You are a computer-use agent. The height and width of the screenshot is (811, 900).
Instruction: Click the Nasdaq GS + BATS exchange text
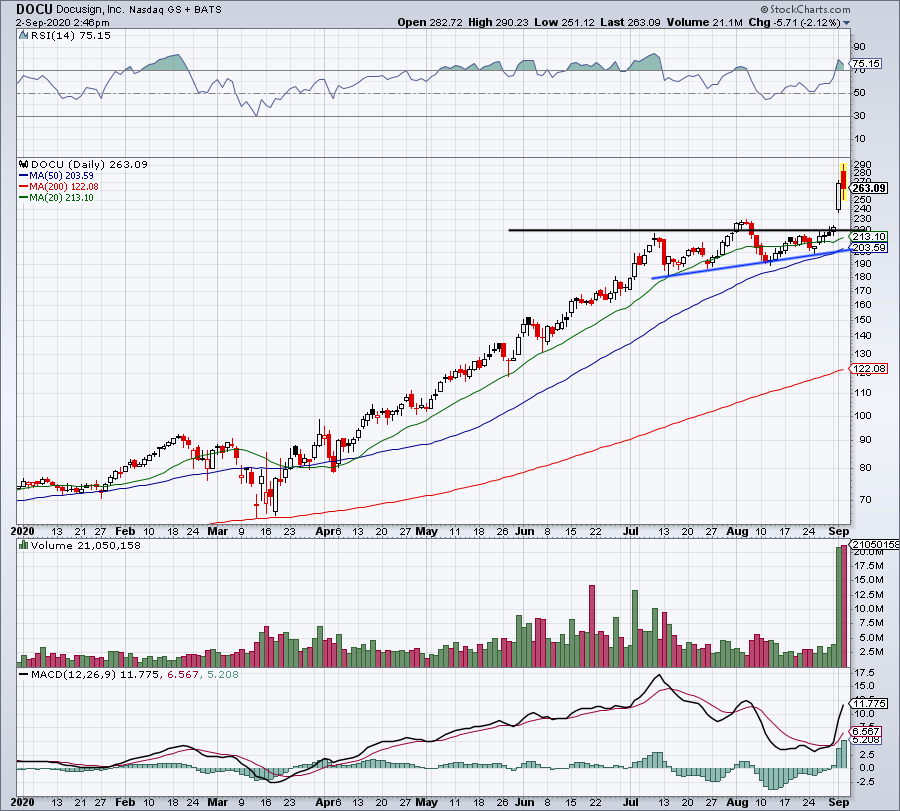[x=175, y=9]
